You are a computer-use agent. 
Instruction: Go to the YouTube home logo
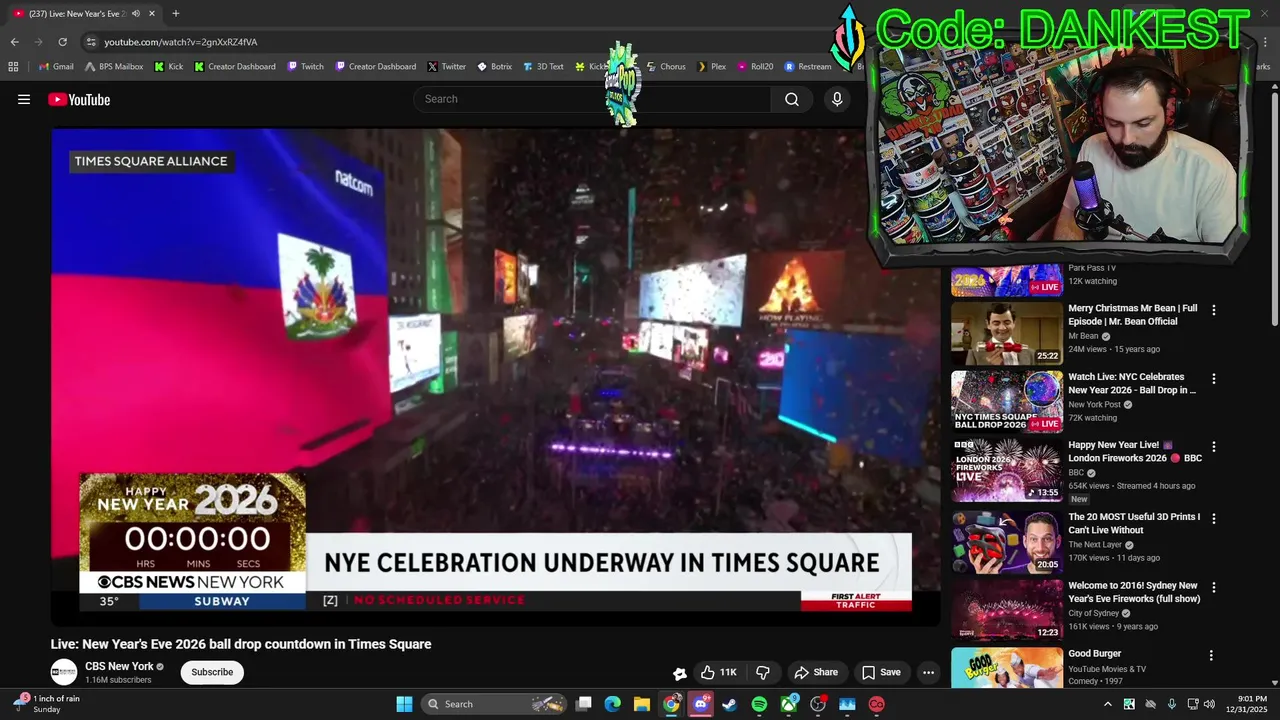coord(79,99)
